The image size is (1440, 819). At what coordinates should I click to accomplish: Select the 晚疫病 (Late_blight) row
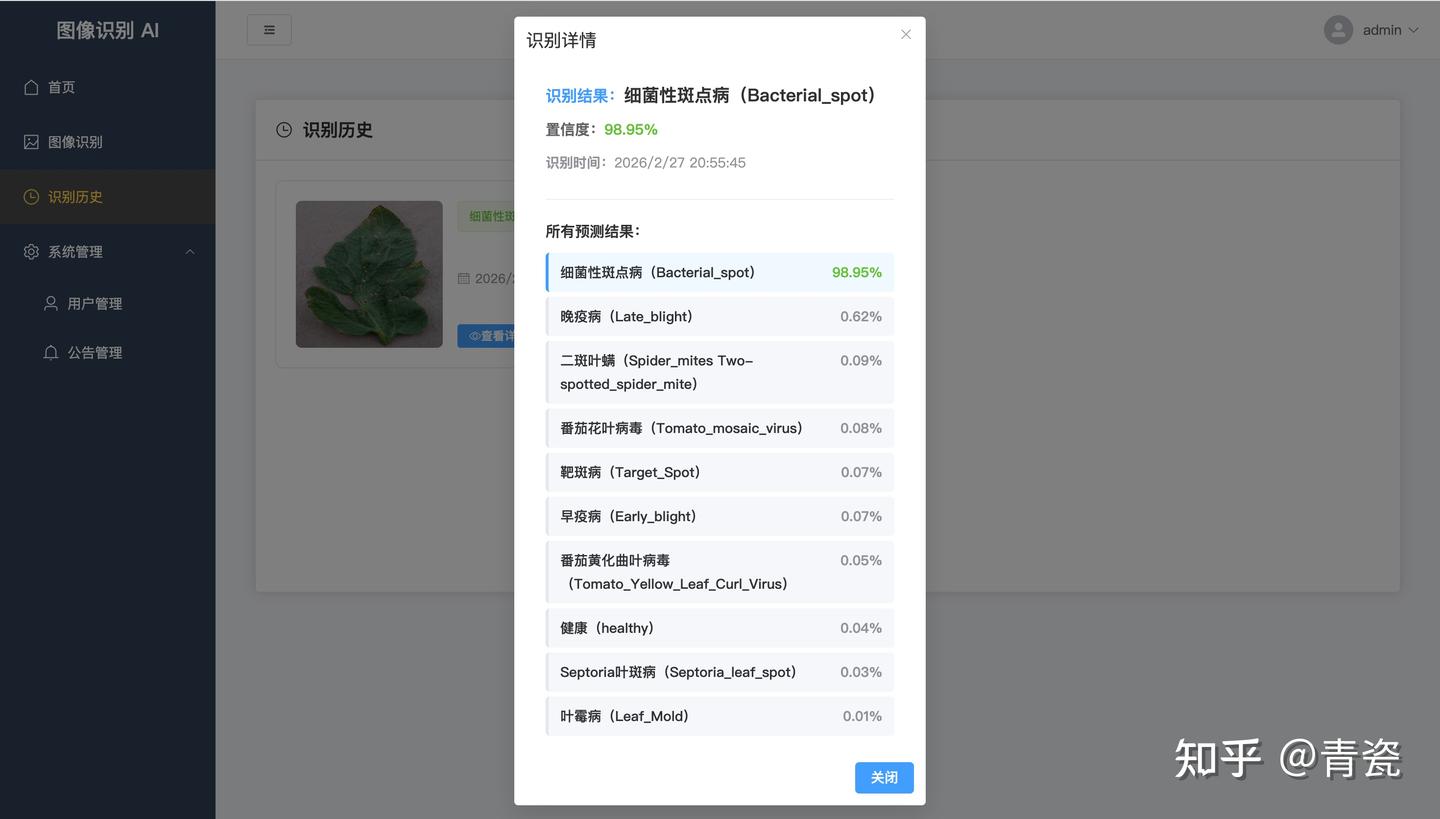pyautogui.click(x=720, y=316)
